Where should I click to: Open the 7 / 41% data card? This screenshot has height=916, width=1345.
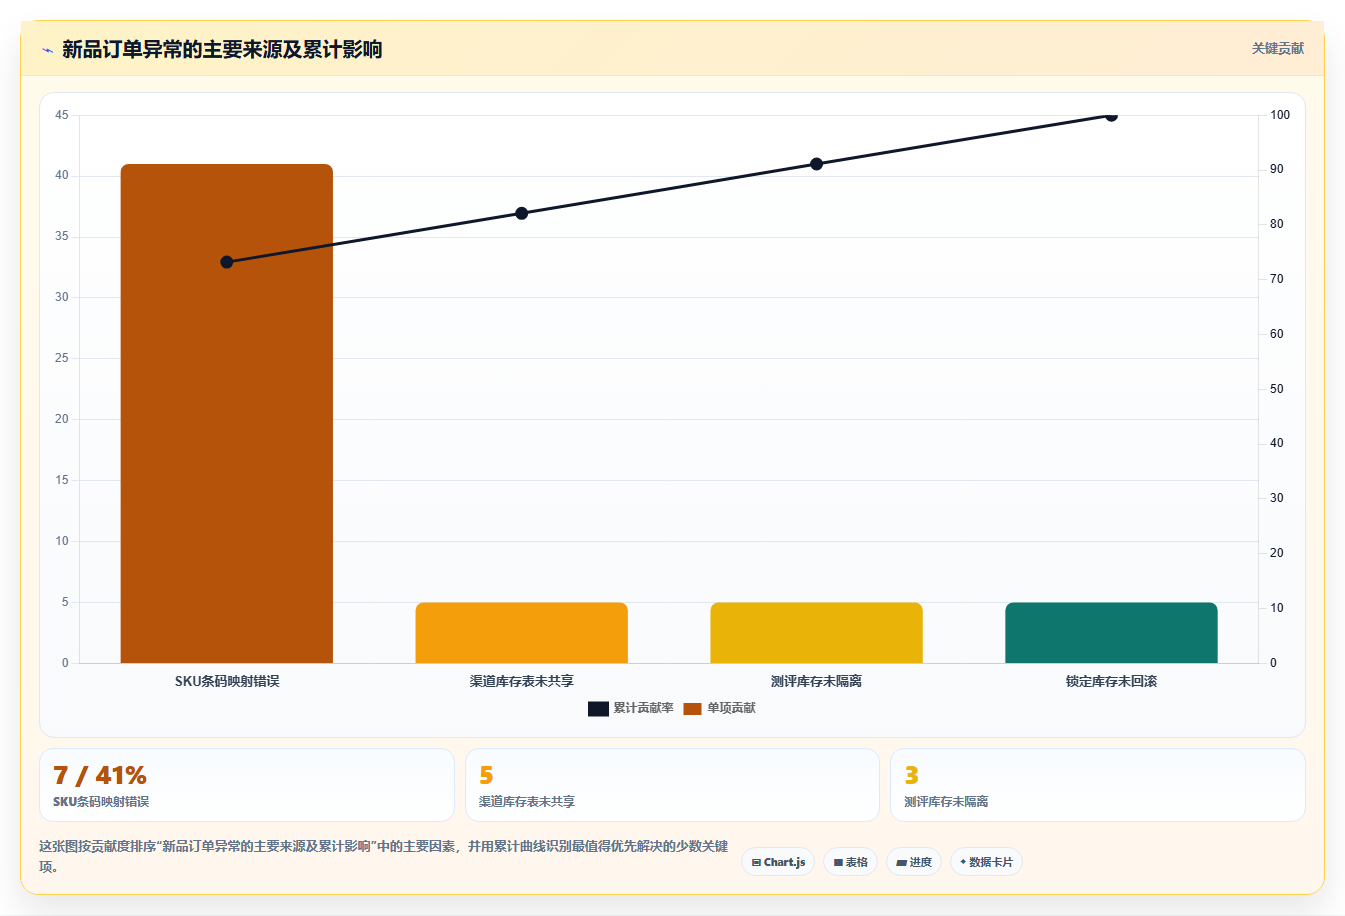click(247, 785)
